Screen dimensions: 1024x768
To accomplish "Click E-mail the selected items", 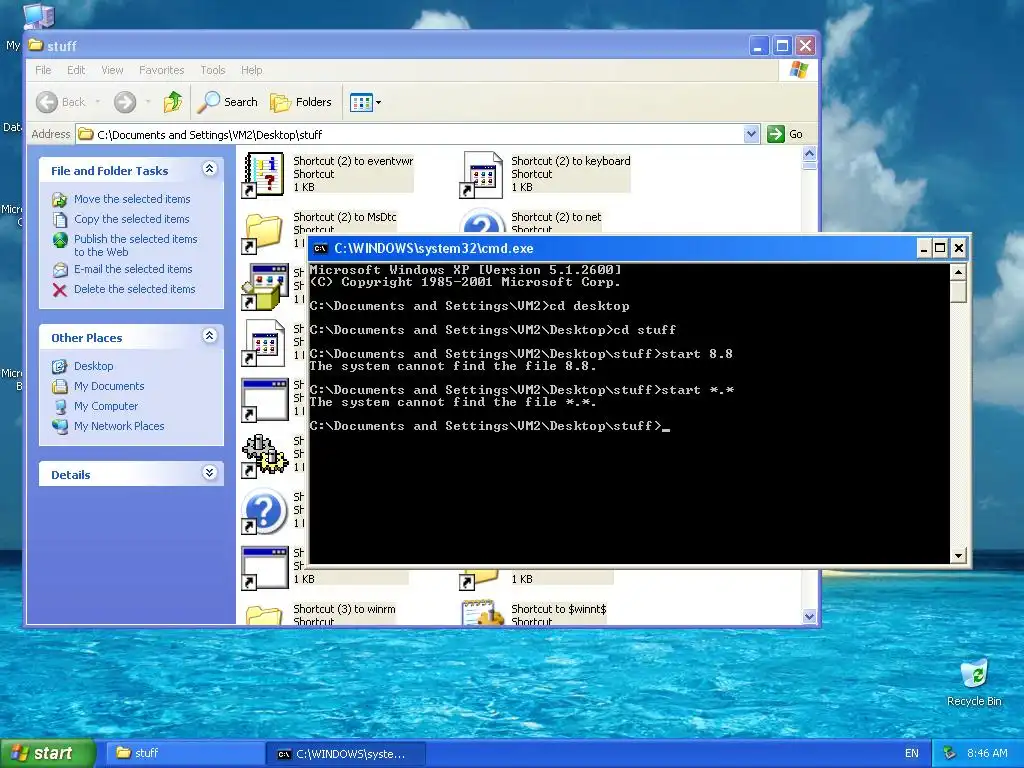I will pyautogui.click(x=133, y=269).
